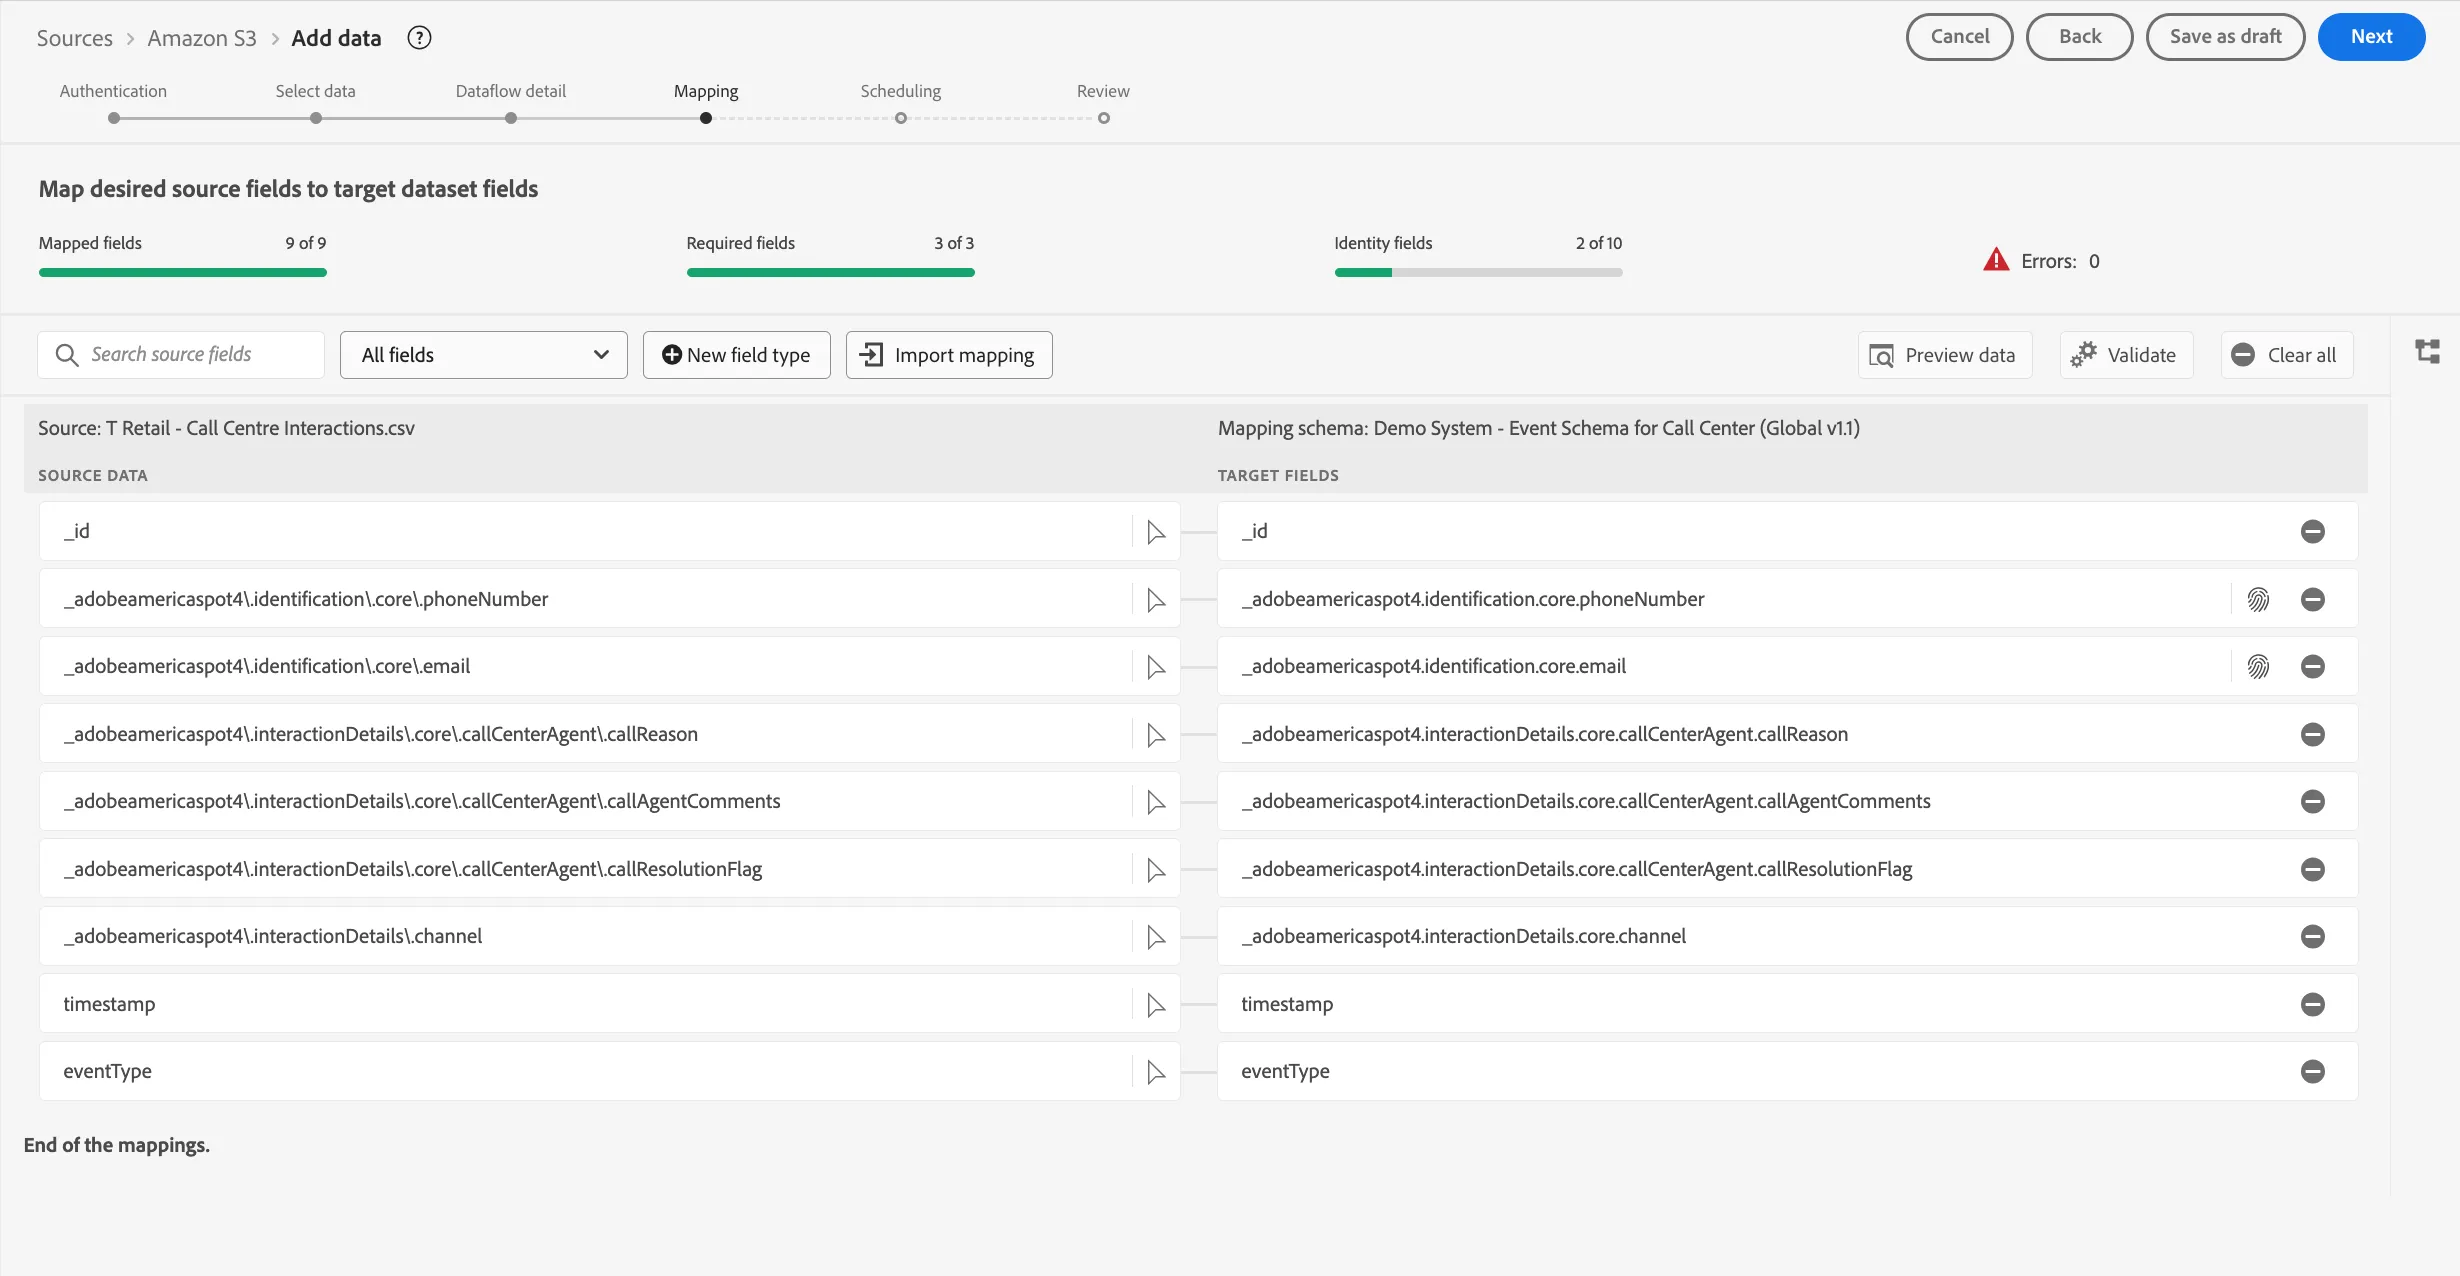Remove the callReason target mapping

pyautogui.click(x=2312, y=734)
